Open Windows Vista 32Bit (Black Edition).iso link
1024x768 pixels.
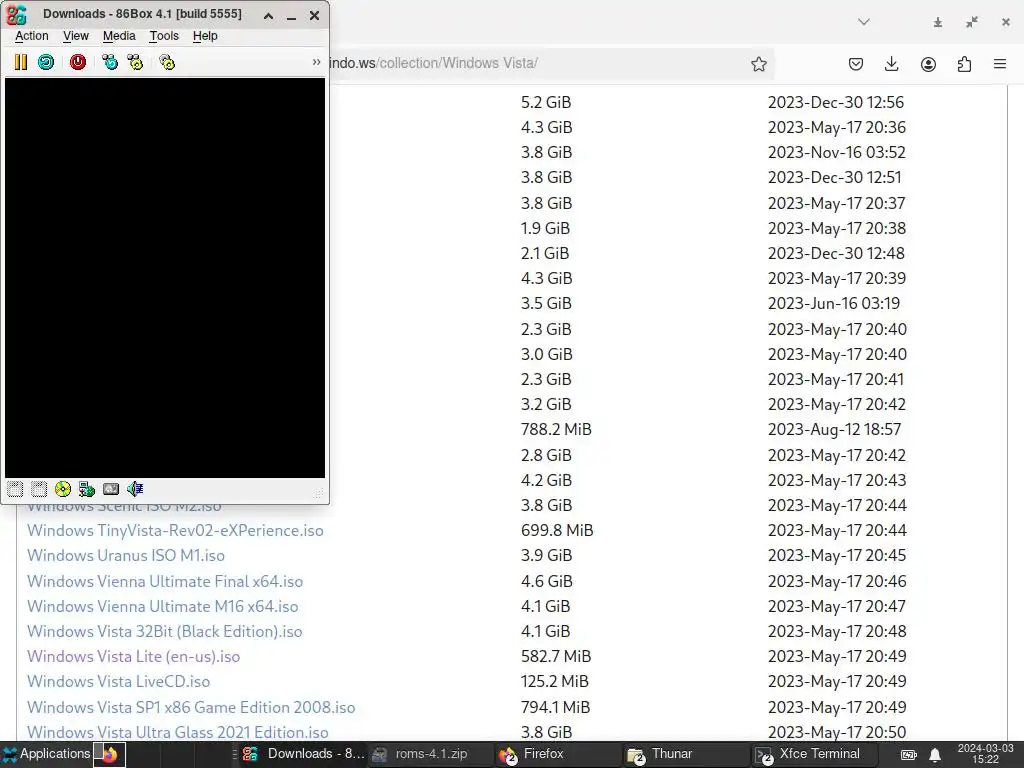pos(164,632)
